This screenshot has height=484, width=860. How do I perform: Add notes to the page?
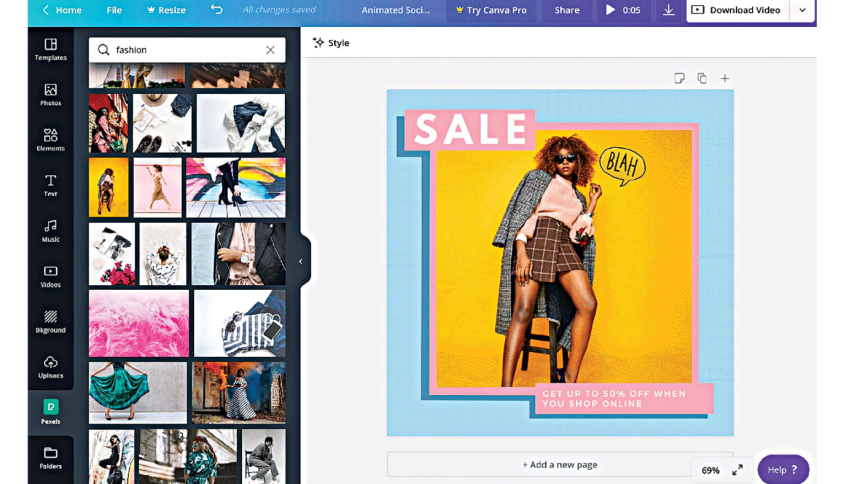679,78
